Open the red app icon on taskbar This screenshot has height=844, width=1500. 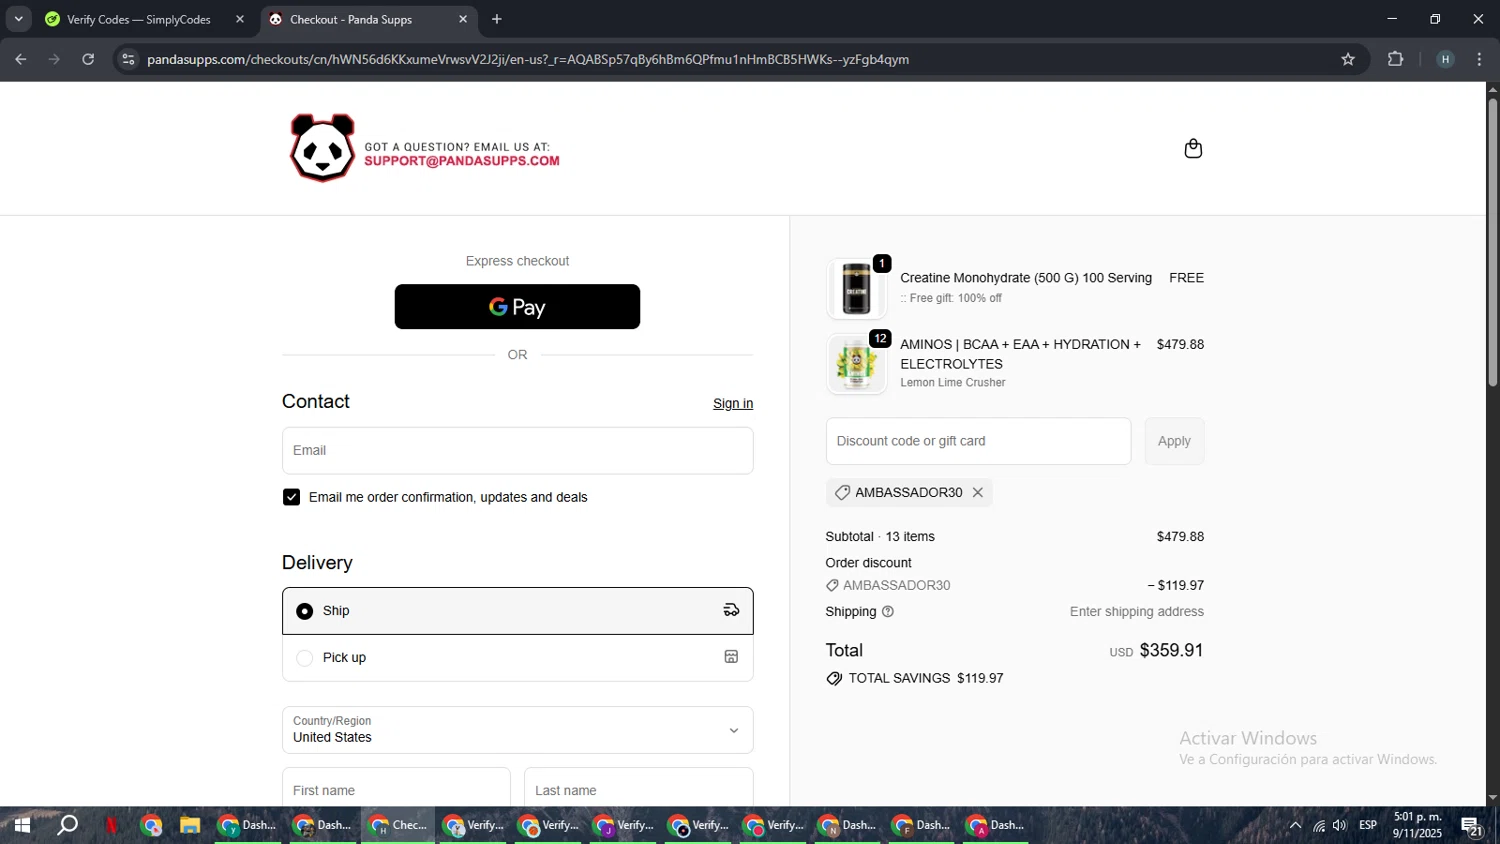111,826
